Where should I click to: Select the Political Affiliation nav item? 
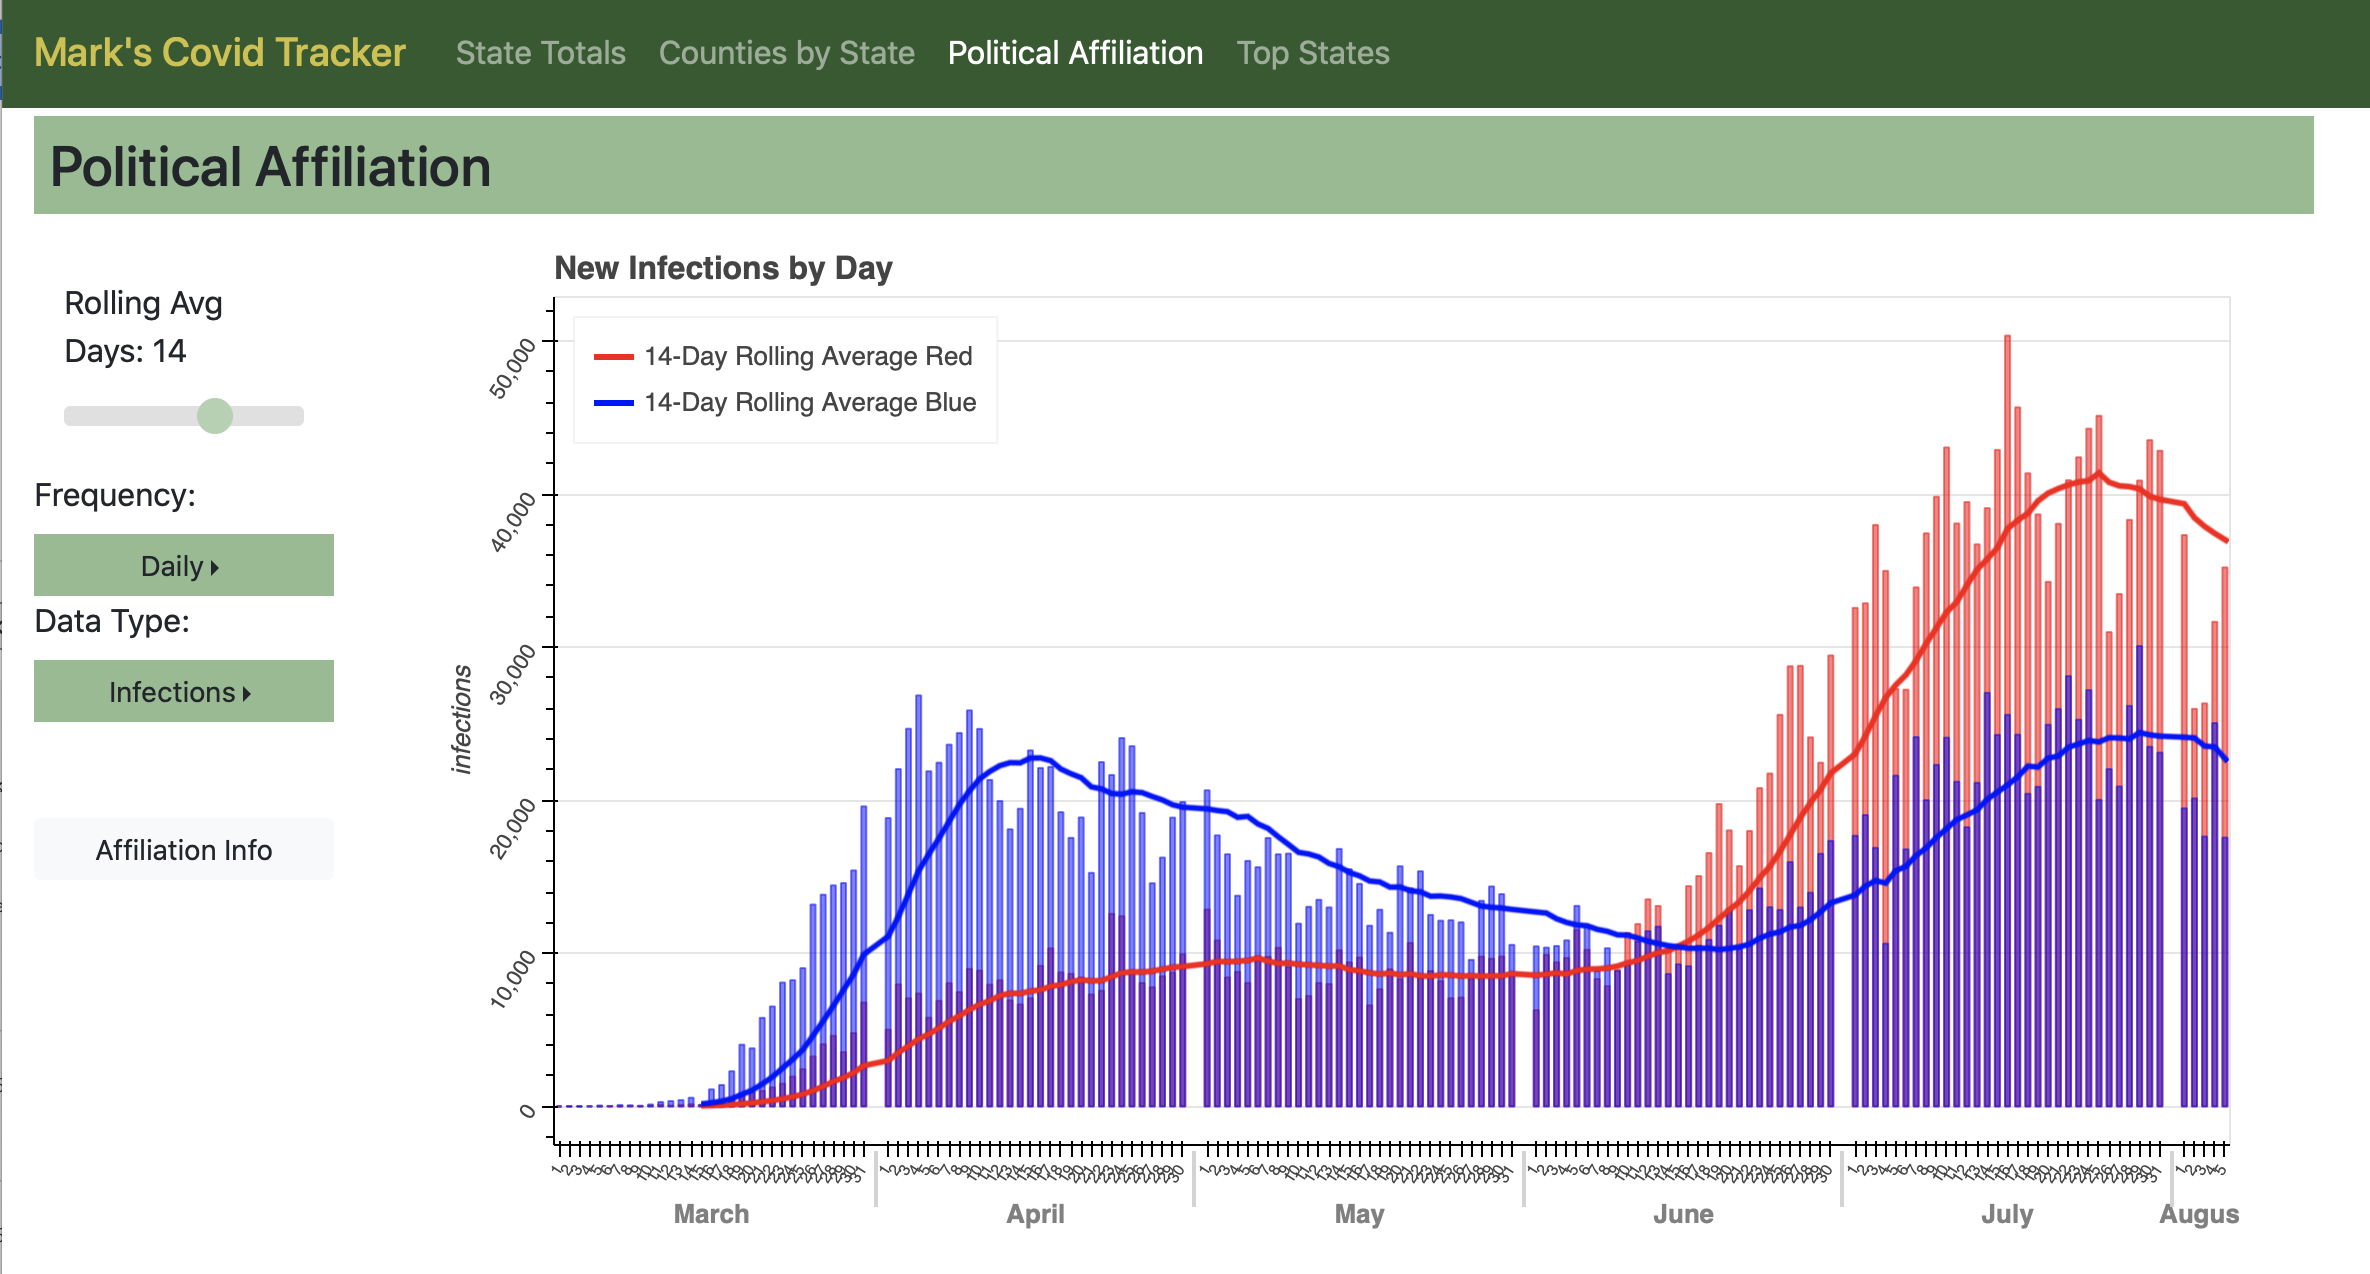(1075, 53)
